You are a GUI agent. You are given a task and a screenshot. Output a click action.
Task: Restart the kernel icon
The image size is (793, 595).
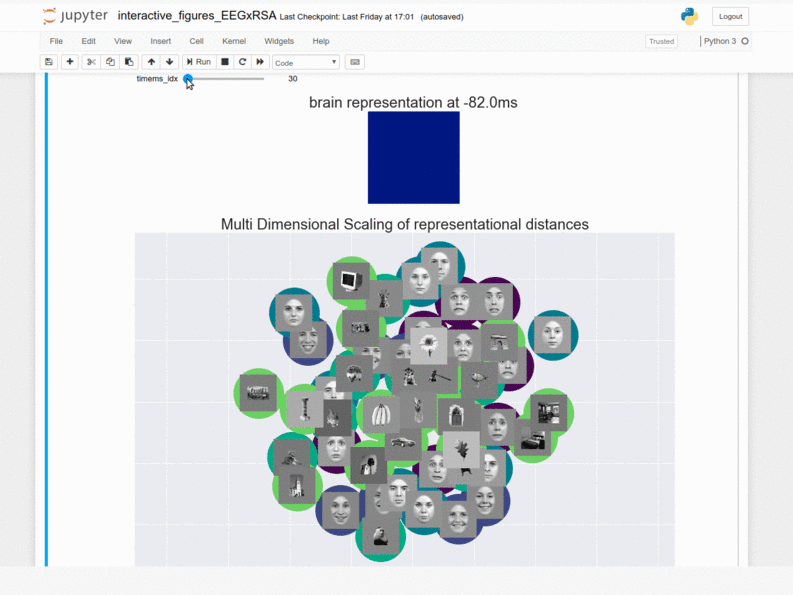[242, 62]
